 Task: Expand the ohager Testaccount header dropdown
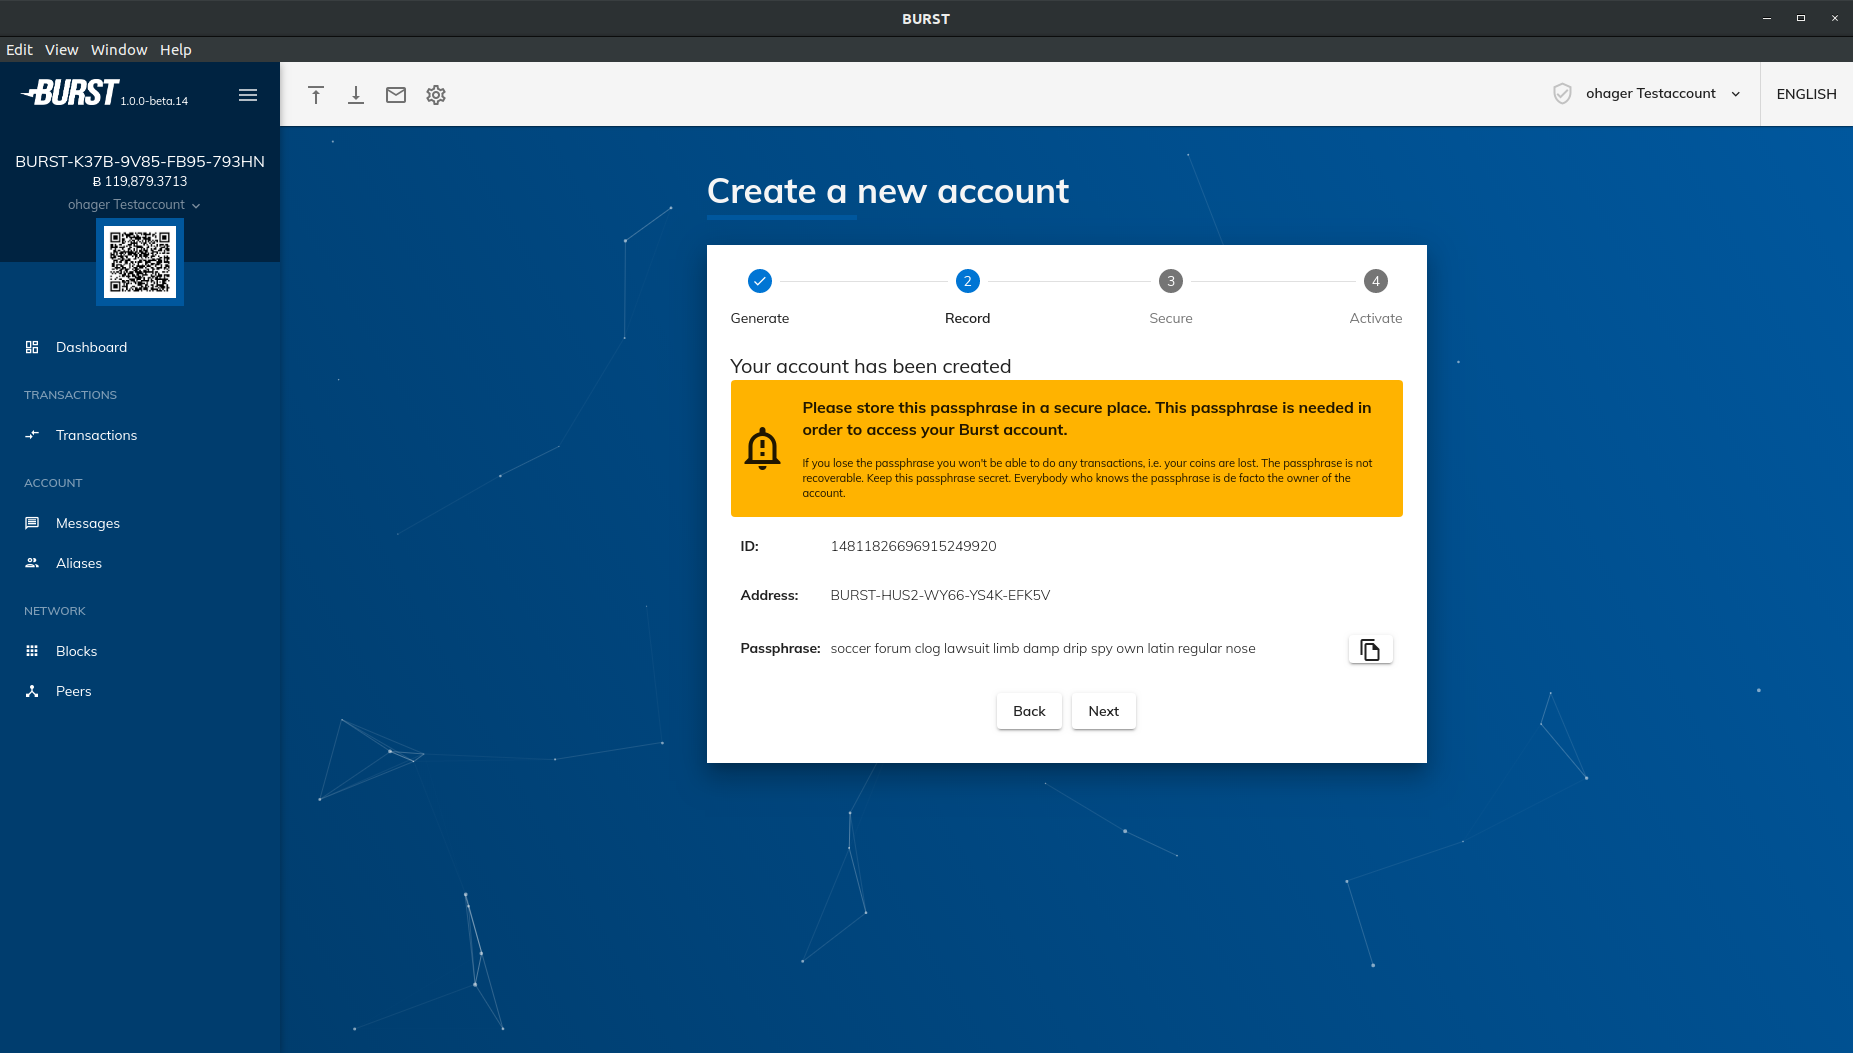(x=1662, y=94)
